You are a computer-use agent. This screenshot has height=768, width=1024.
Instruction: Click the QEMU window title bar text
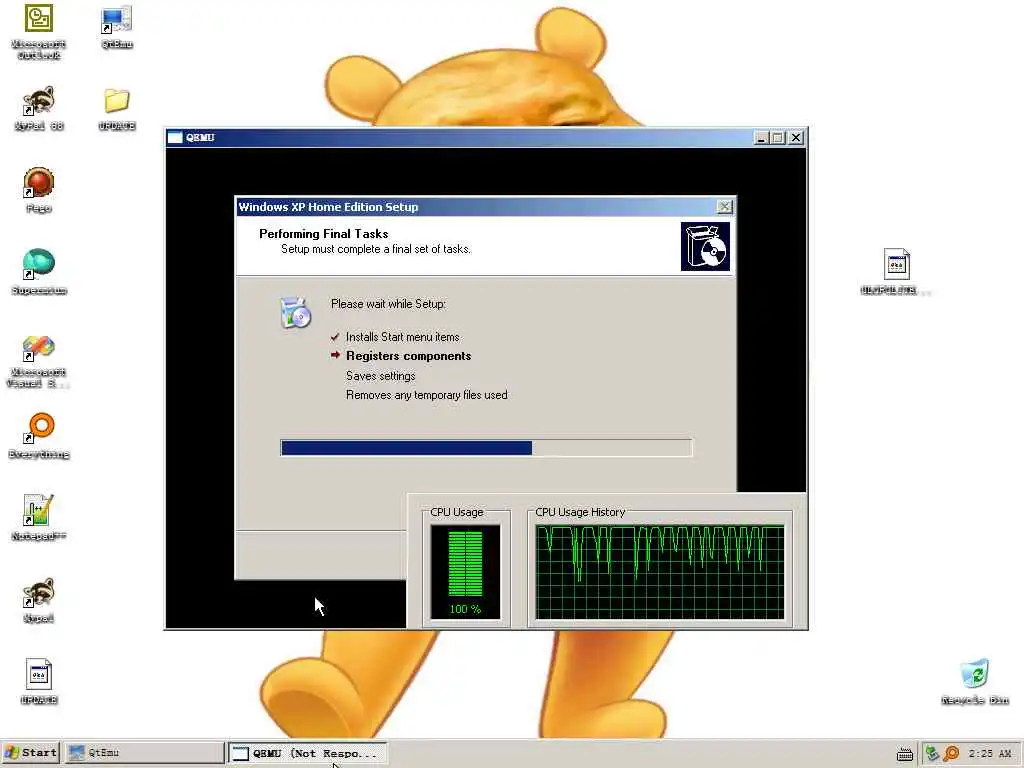point(200,137)
